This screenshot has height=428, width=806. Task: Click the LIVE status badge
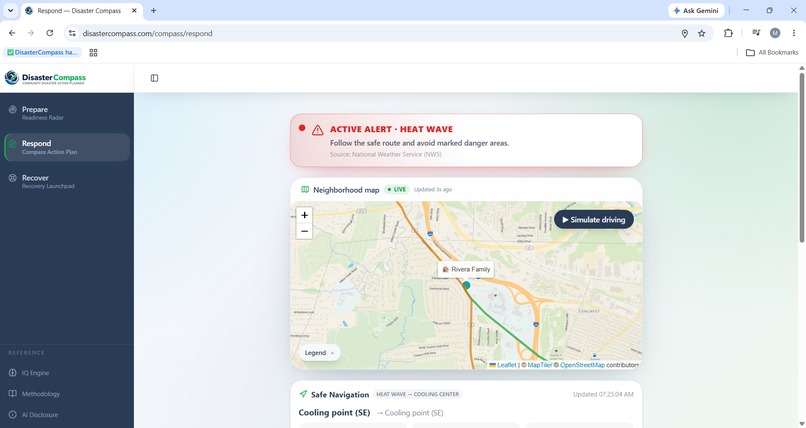pos(397,190)
